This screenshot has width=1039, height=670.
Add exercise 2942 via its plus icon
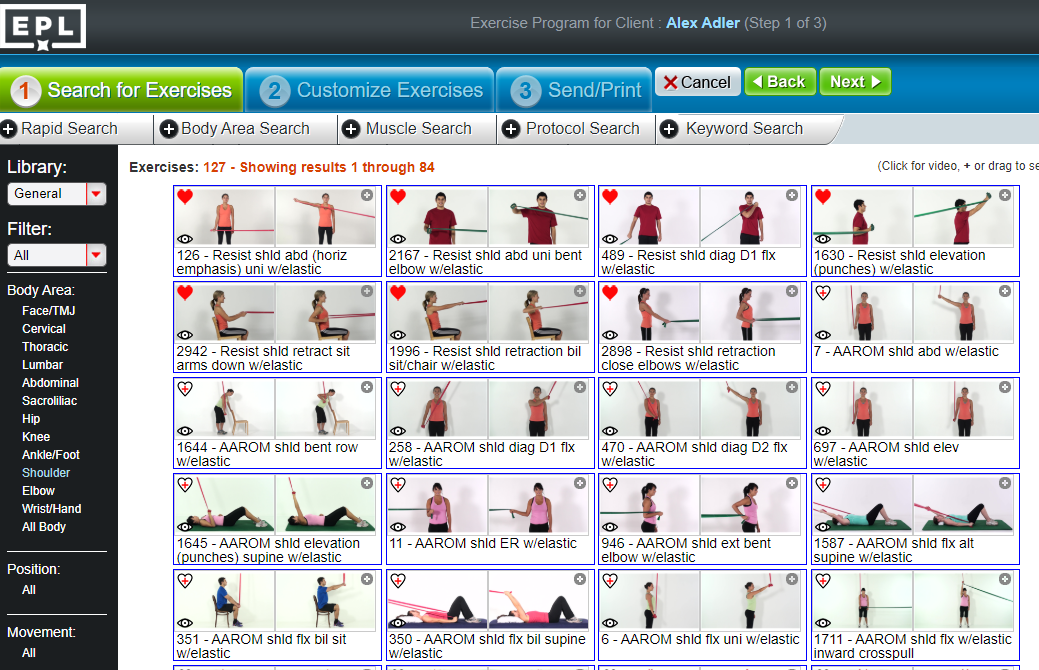click(x=367, y=291)
